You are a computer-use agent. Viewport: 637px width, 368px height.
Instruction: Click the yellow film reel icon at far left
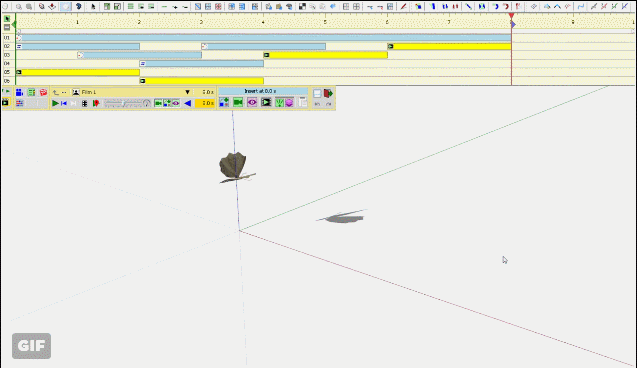coord(5,103)
